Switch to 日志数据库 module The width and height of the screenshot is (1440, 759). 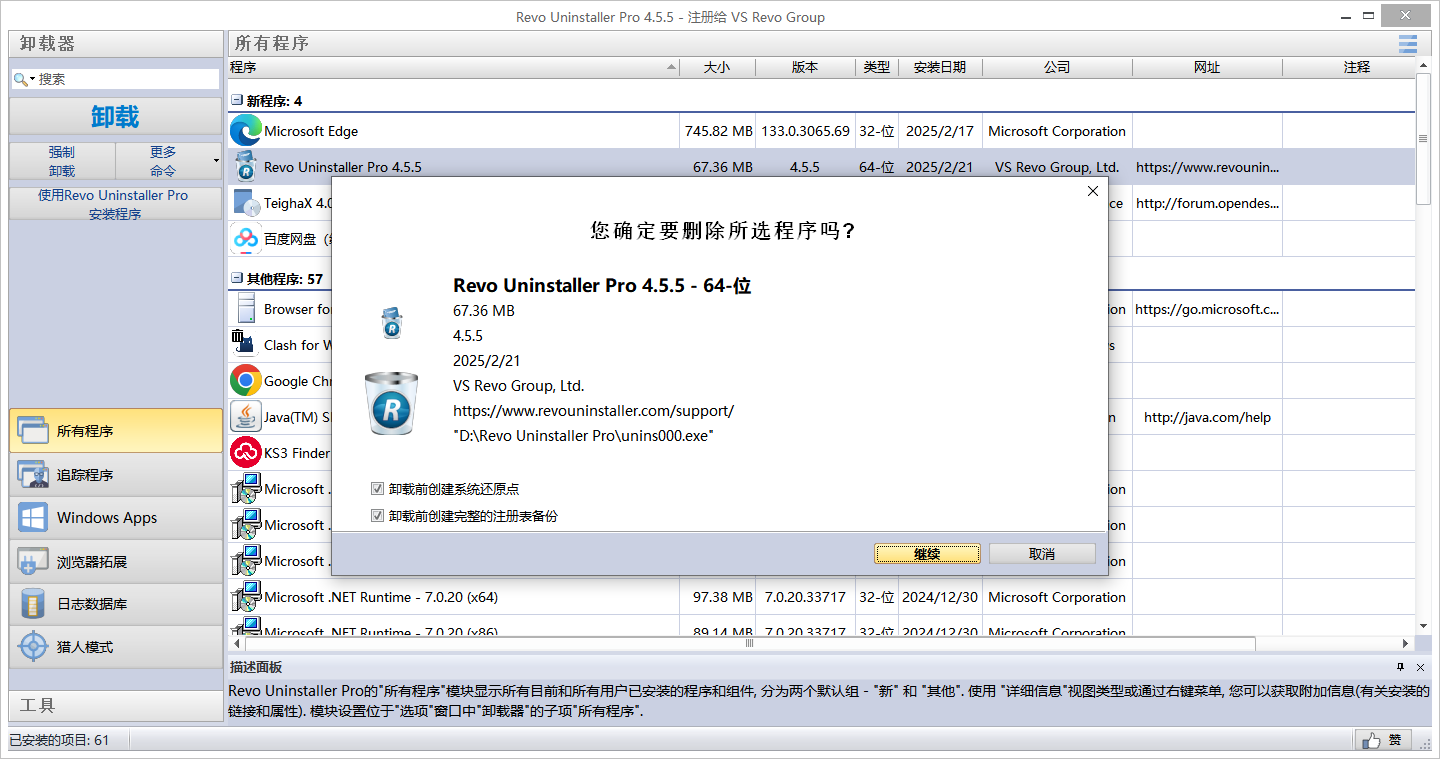coord(116,604)
